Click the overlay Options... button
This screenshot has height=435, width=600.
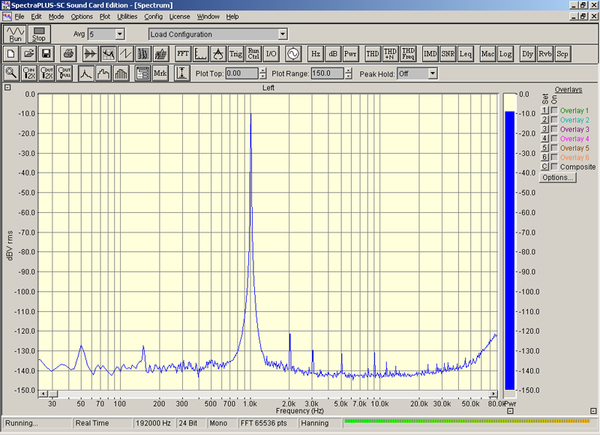pyautogui.click(x=558, y=178)
